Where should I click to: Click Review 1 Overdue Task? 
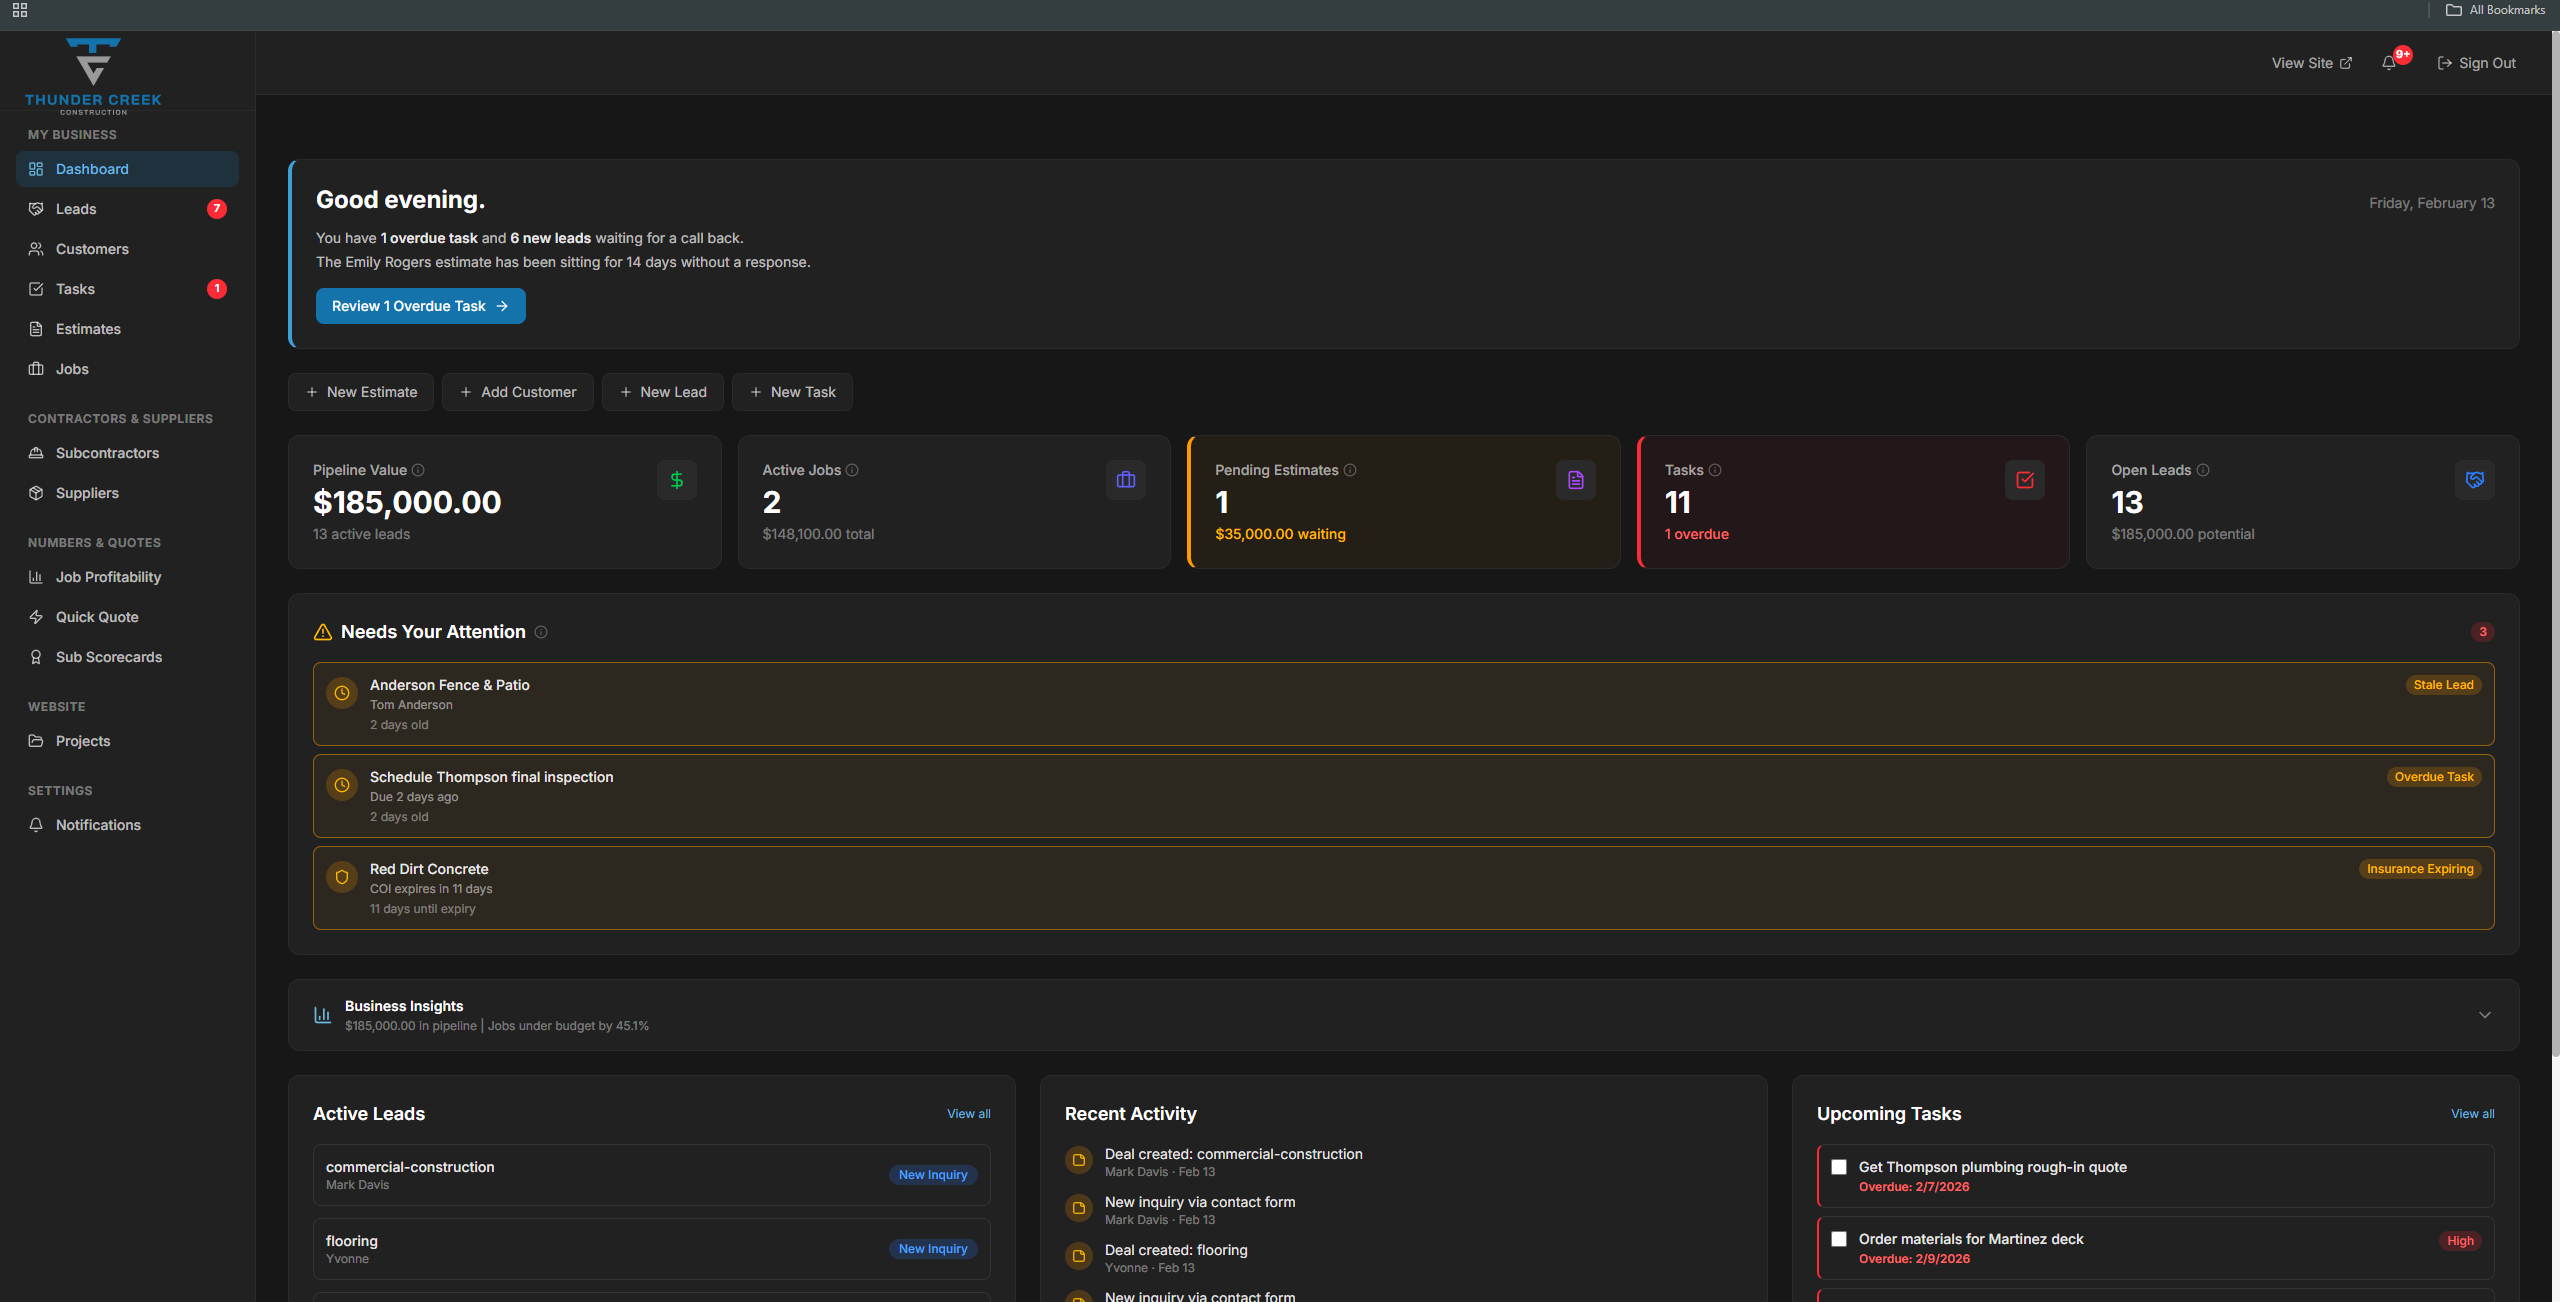pos(420,306)
